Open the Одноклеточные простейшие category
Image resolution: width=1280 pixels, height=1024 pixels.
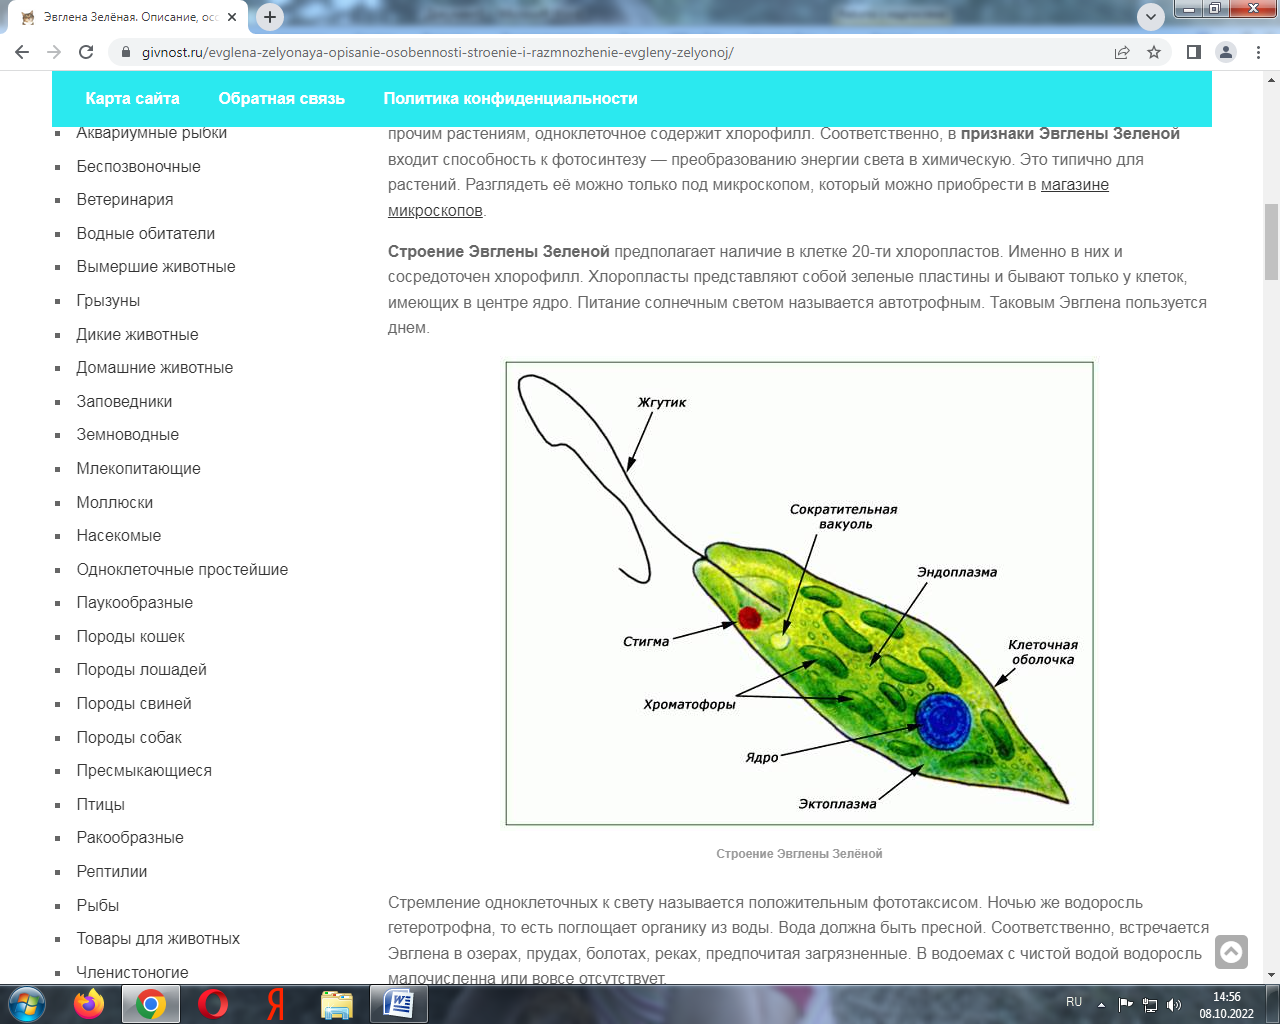(x=182, y=569)
